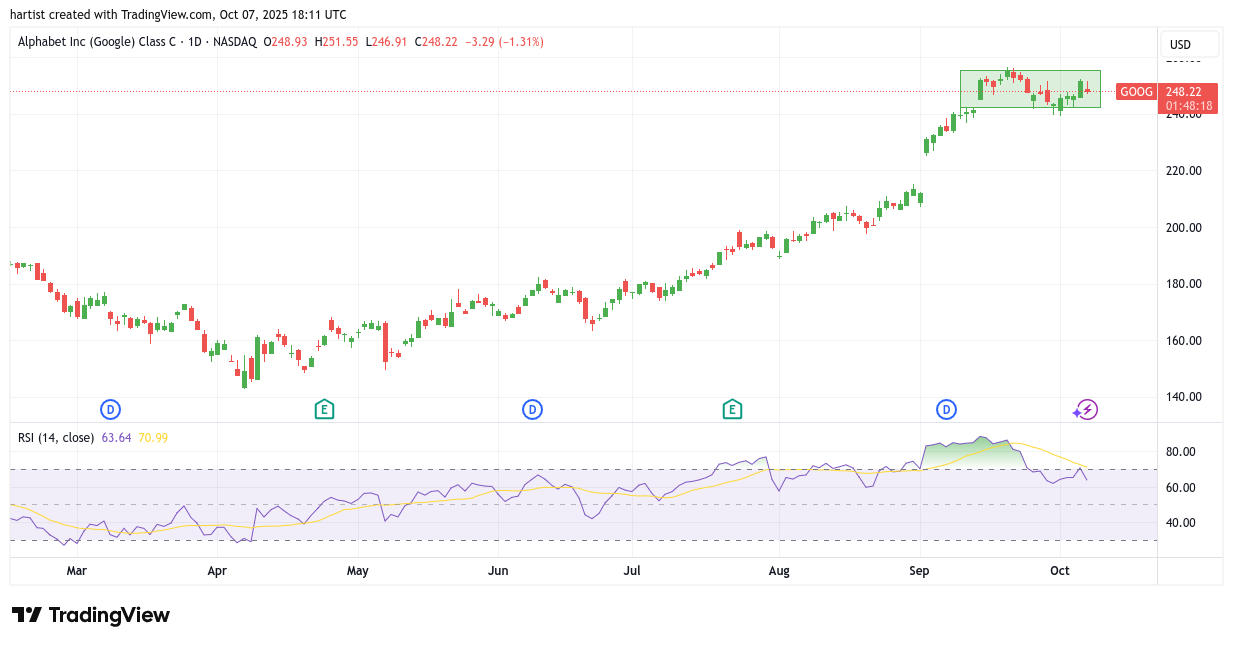Click the Oct label on time axis

[1059, 571]
